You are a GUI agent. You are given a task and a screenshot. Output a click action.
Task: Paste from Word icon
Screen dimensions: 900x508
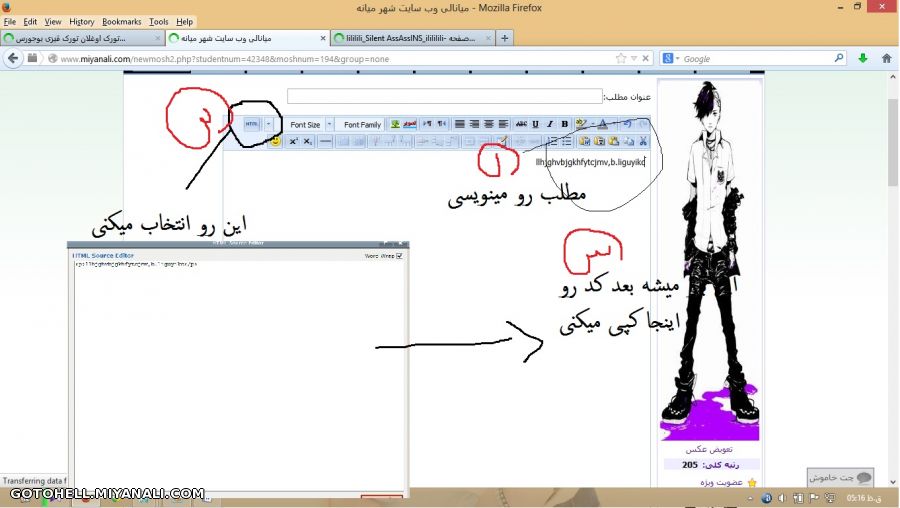click(585, 141)
